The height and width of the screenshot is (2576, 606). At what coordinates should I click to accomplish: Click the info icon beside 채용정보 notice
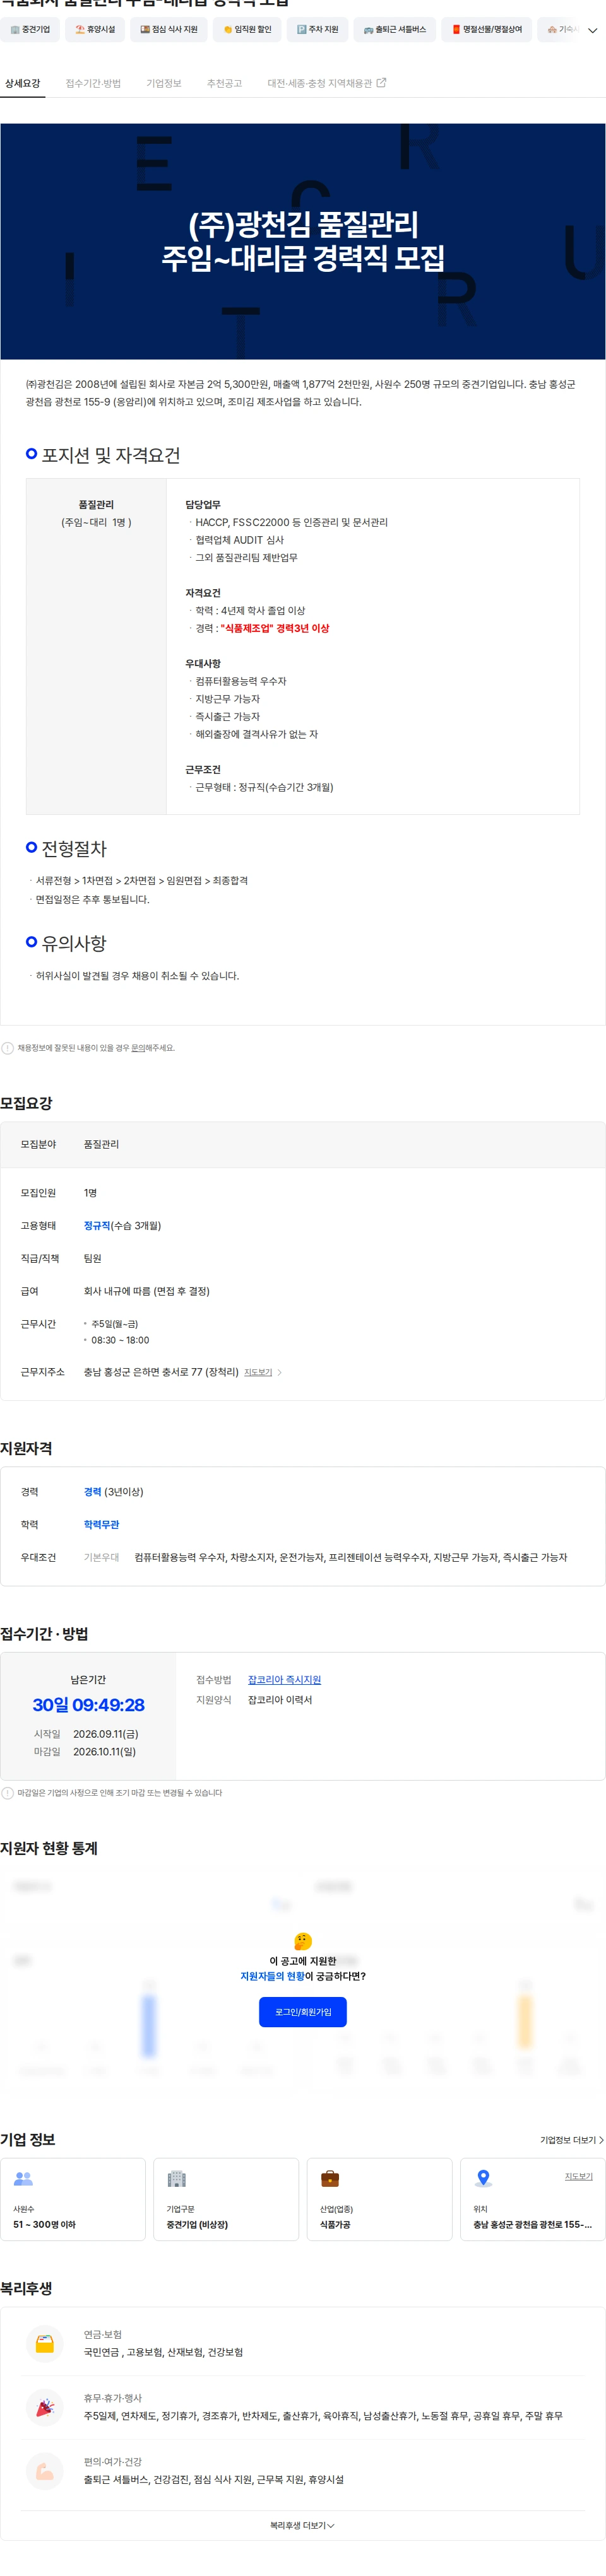click(8, 1048)
